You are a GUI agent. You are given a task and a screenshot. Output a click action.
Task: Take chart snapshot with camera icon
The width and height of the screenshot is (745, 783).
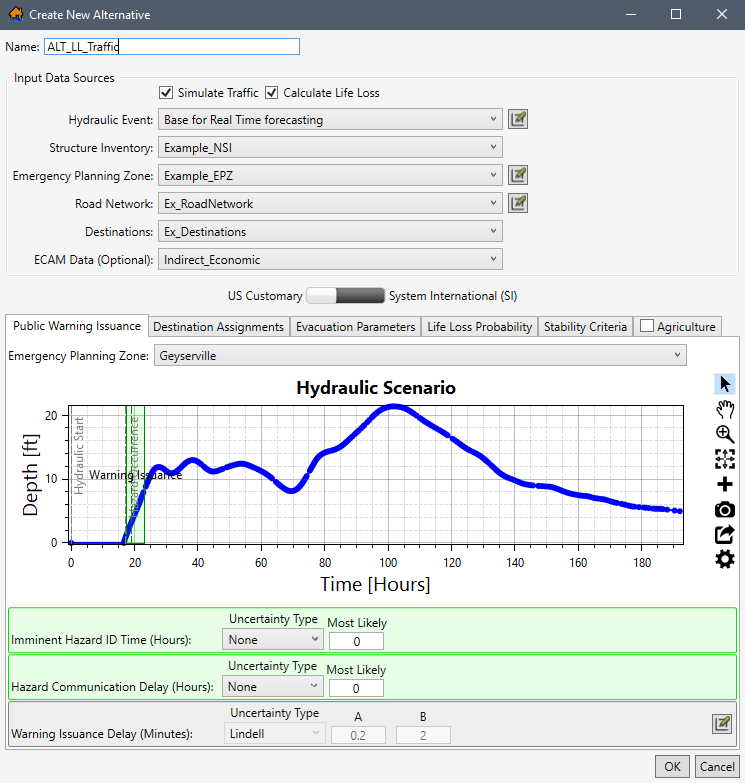coord(725,510)
